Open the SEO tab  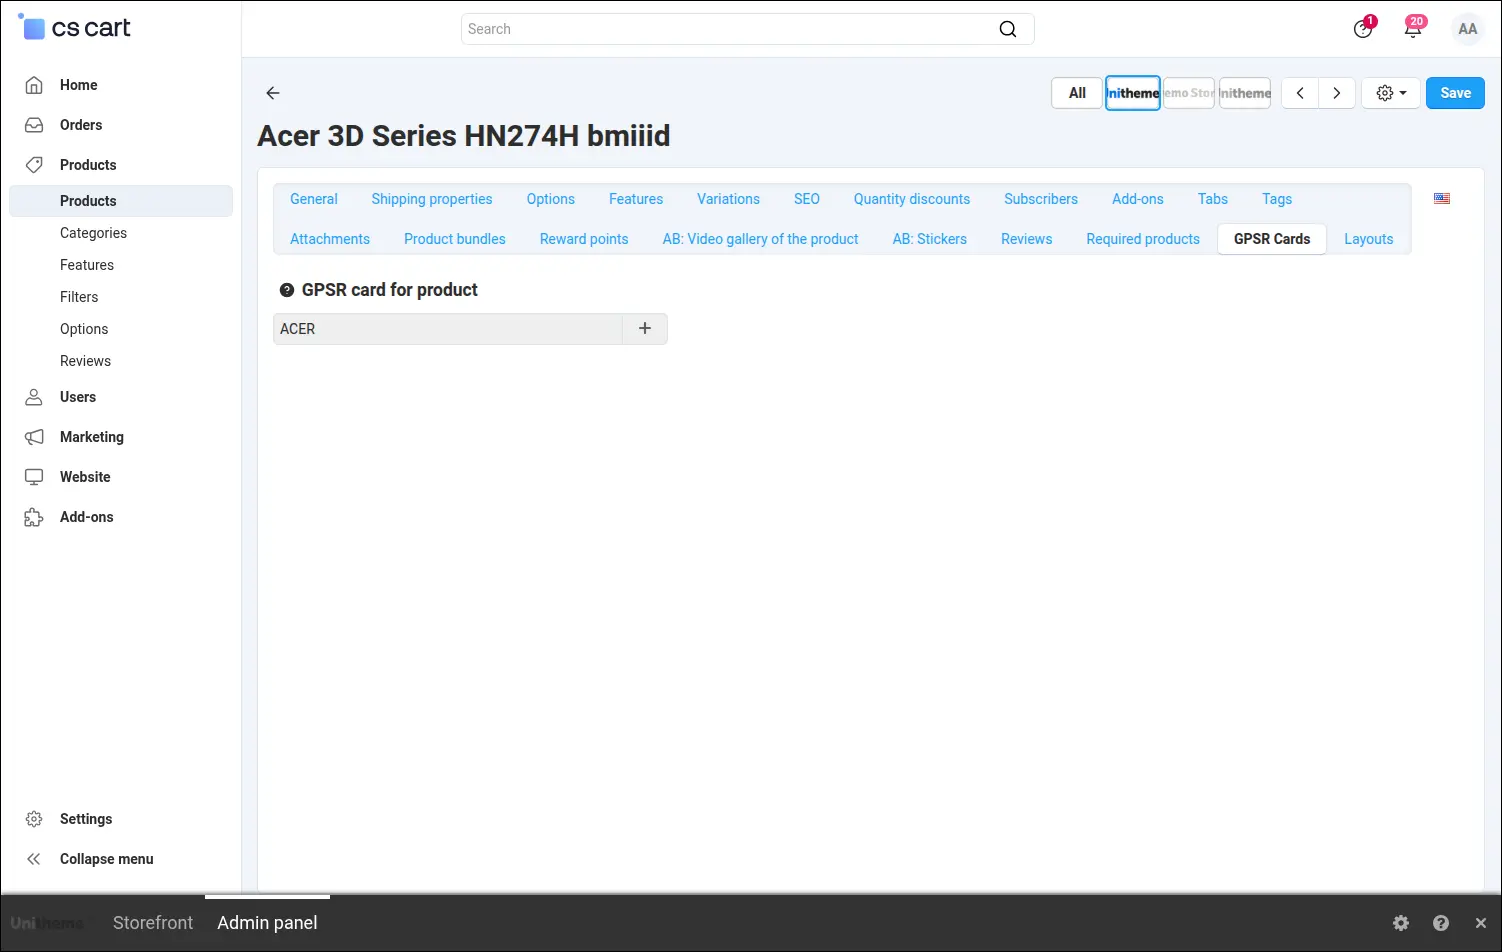point(807,199)
